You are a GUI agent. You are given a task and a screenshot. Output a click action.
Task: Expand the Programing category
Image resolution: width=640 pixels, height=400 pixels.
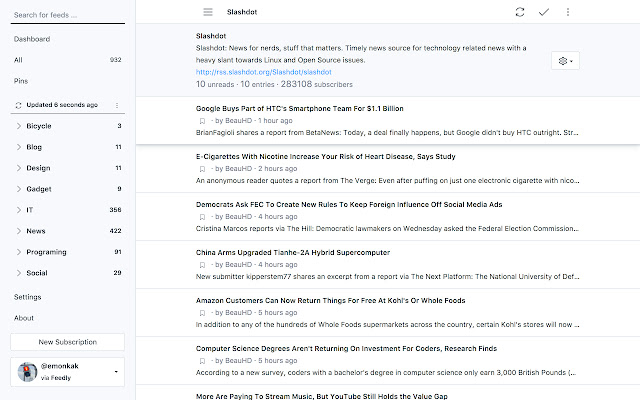point(19,251)
